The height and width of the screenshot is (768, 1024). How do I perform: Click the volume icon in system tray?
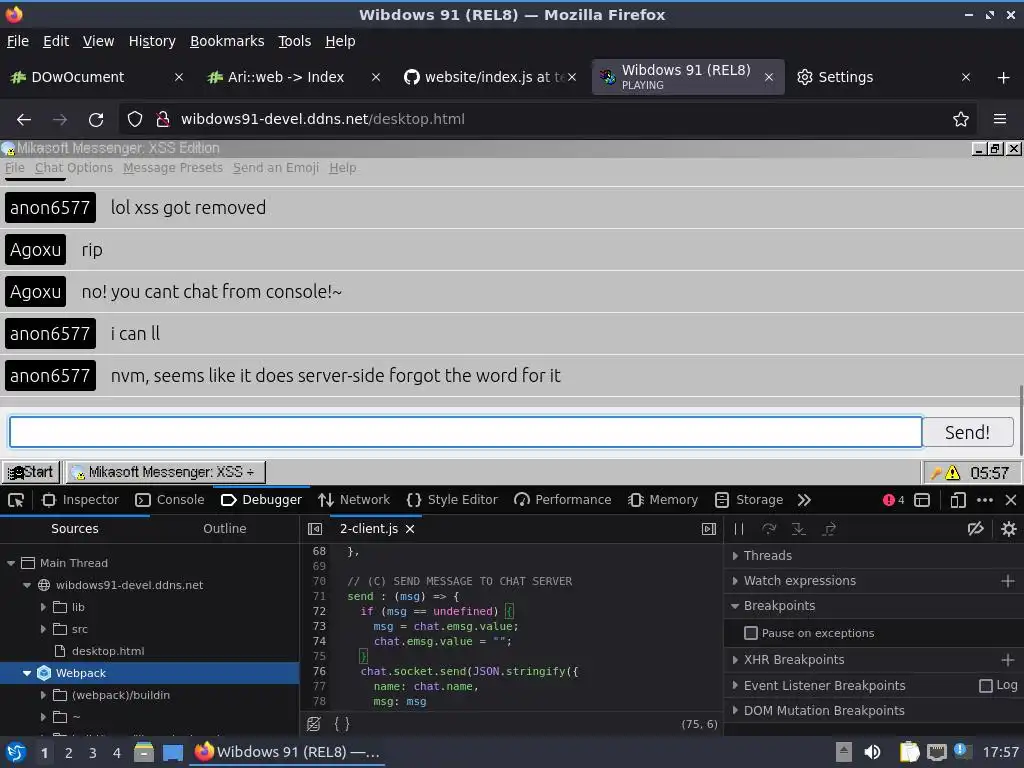[872, 752]
